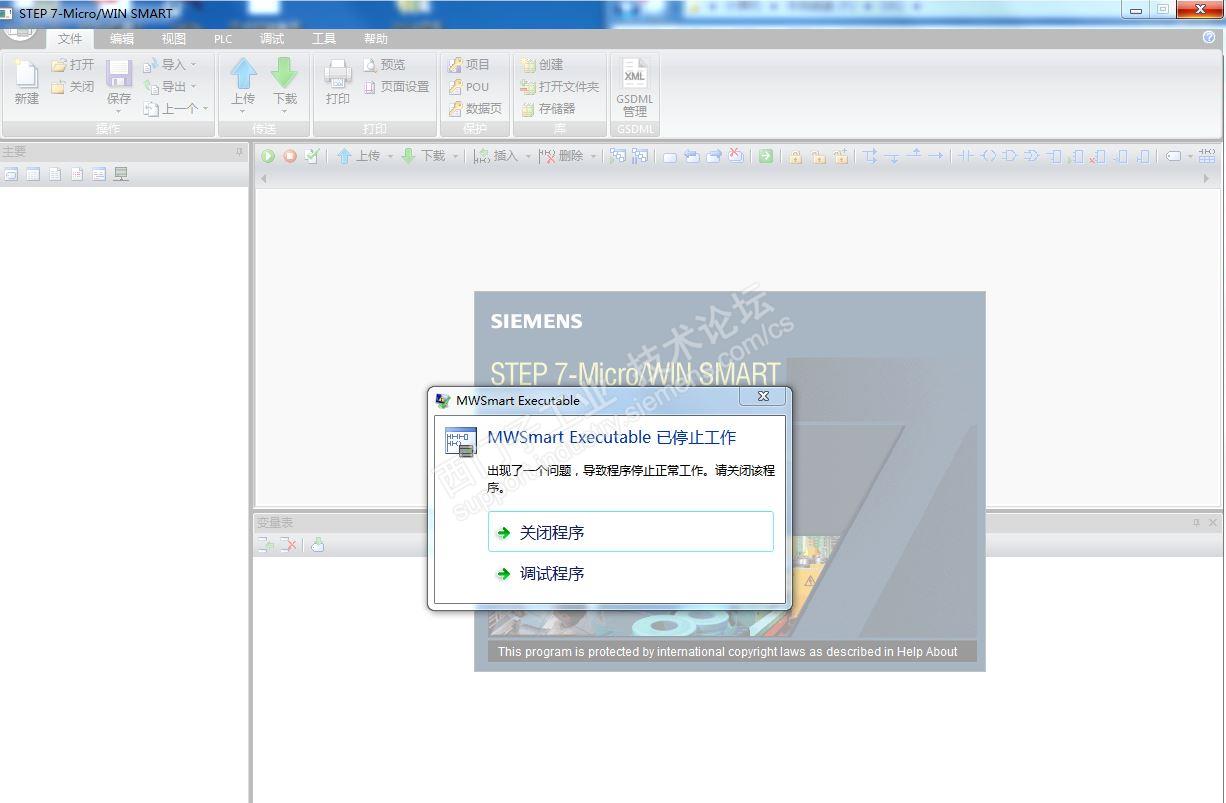
Task: Open dropdown arrow beside toolbar 上传
Action: point(390,156)
